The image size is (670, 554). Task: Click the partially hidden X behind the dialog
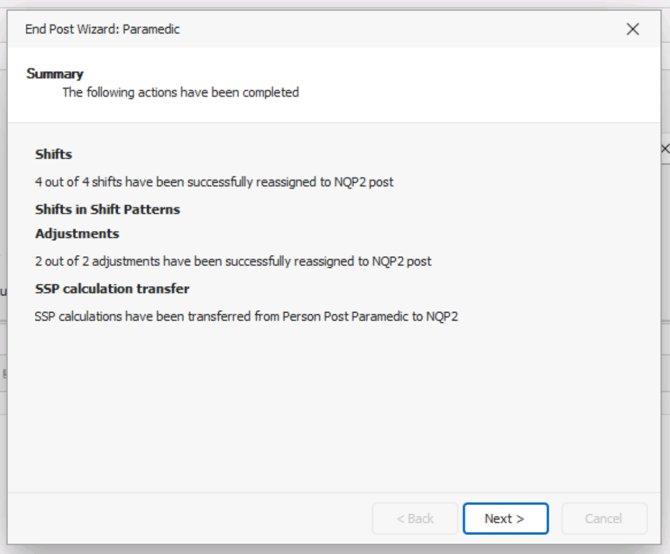point(665,148)
